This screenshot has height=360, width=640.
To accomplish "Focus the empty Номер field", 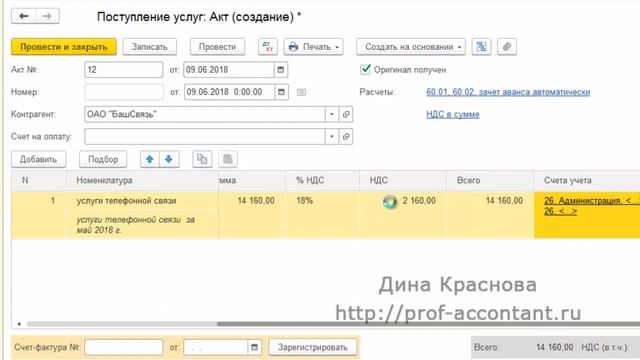I will (x=124, y=92).
